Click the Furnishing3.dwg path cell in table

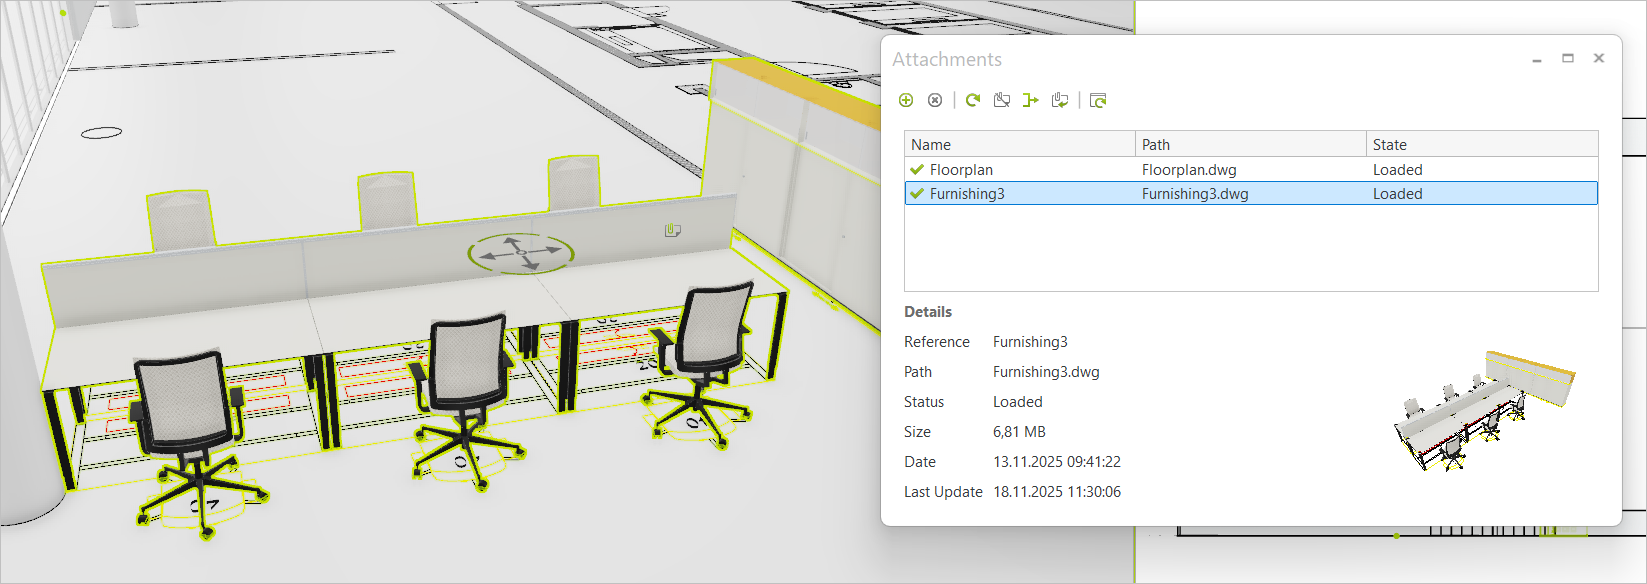[1195, 194]
